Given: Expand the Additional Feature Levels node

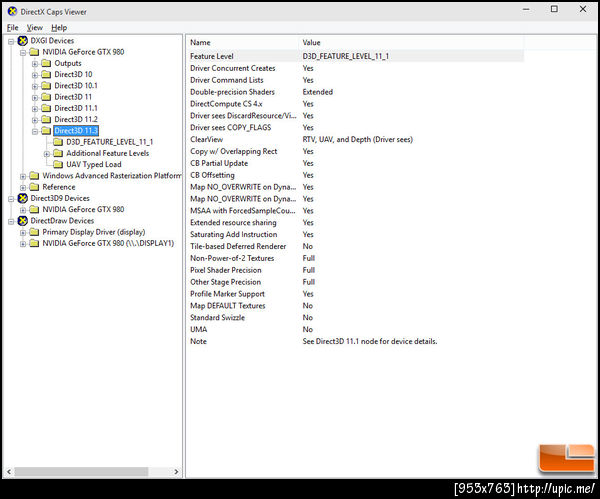Looking at the screenshot, I should (47, 154).
